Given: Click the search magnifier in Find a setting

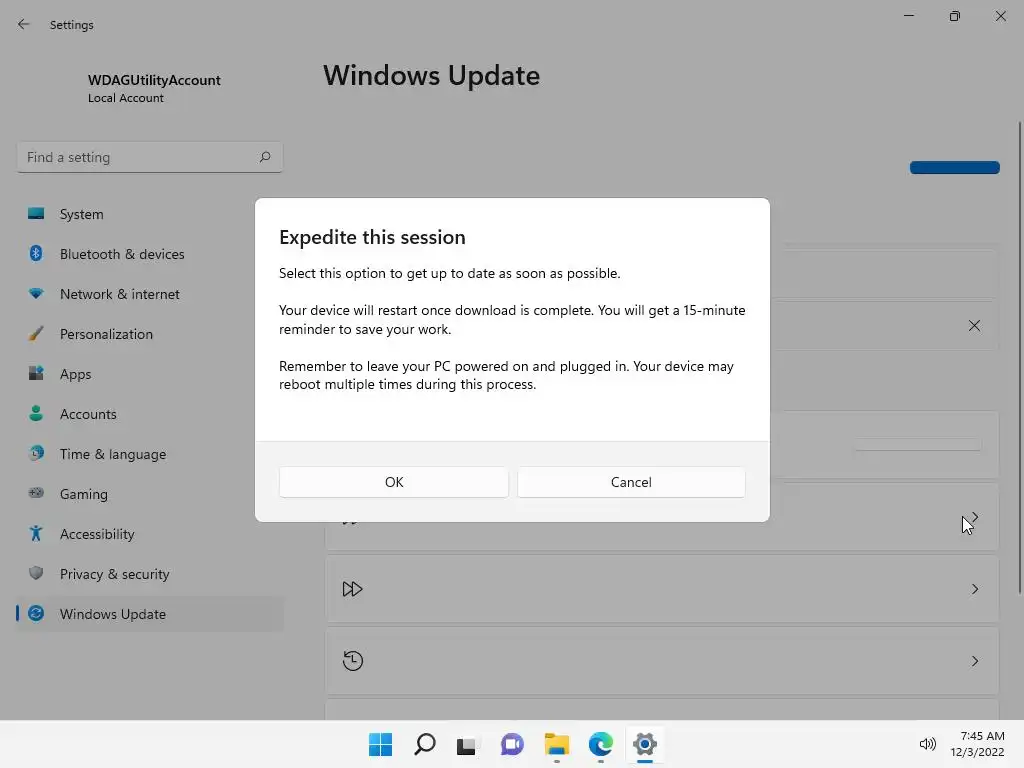Looking at the screenshot, I should coord(264,157).
